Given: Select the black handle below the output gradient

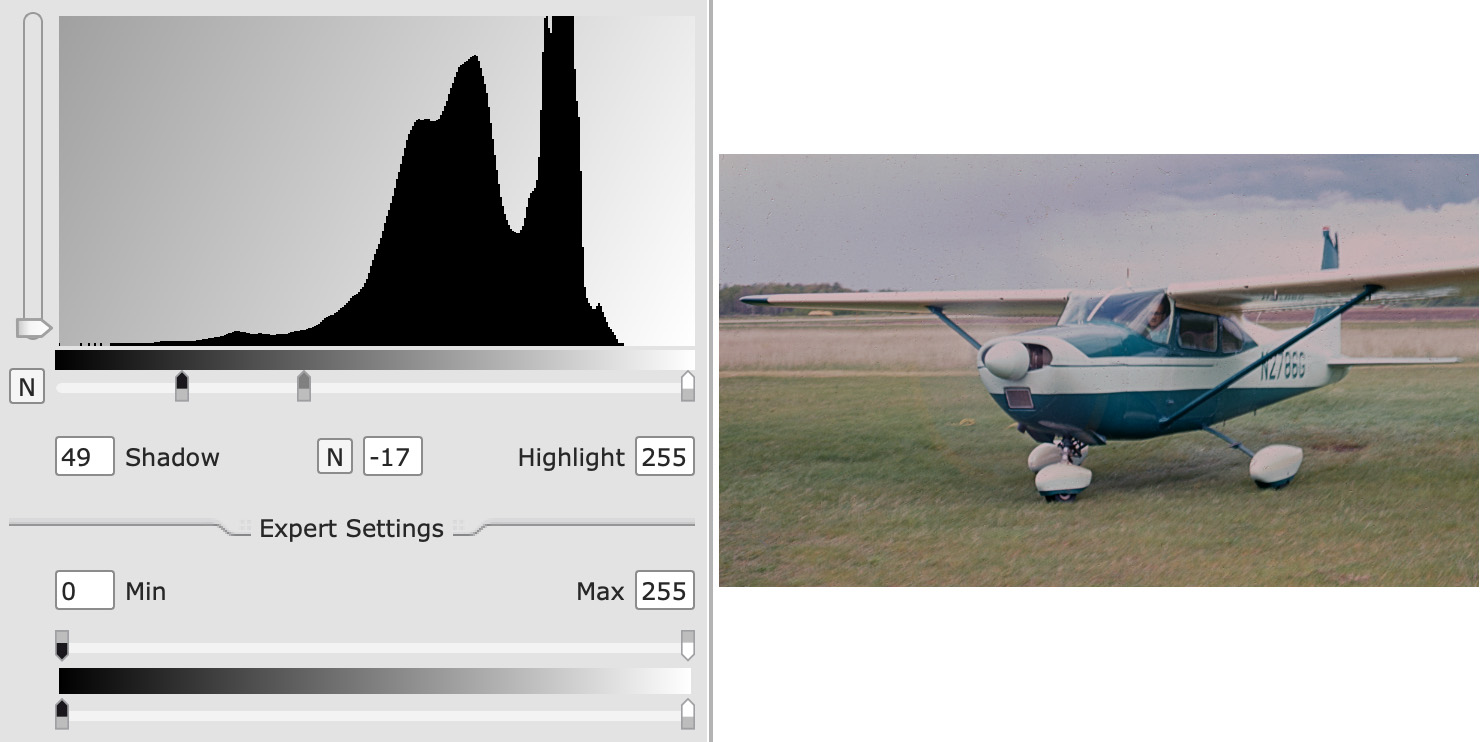Looking at the screenshot, I should (62, 714).
